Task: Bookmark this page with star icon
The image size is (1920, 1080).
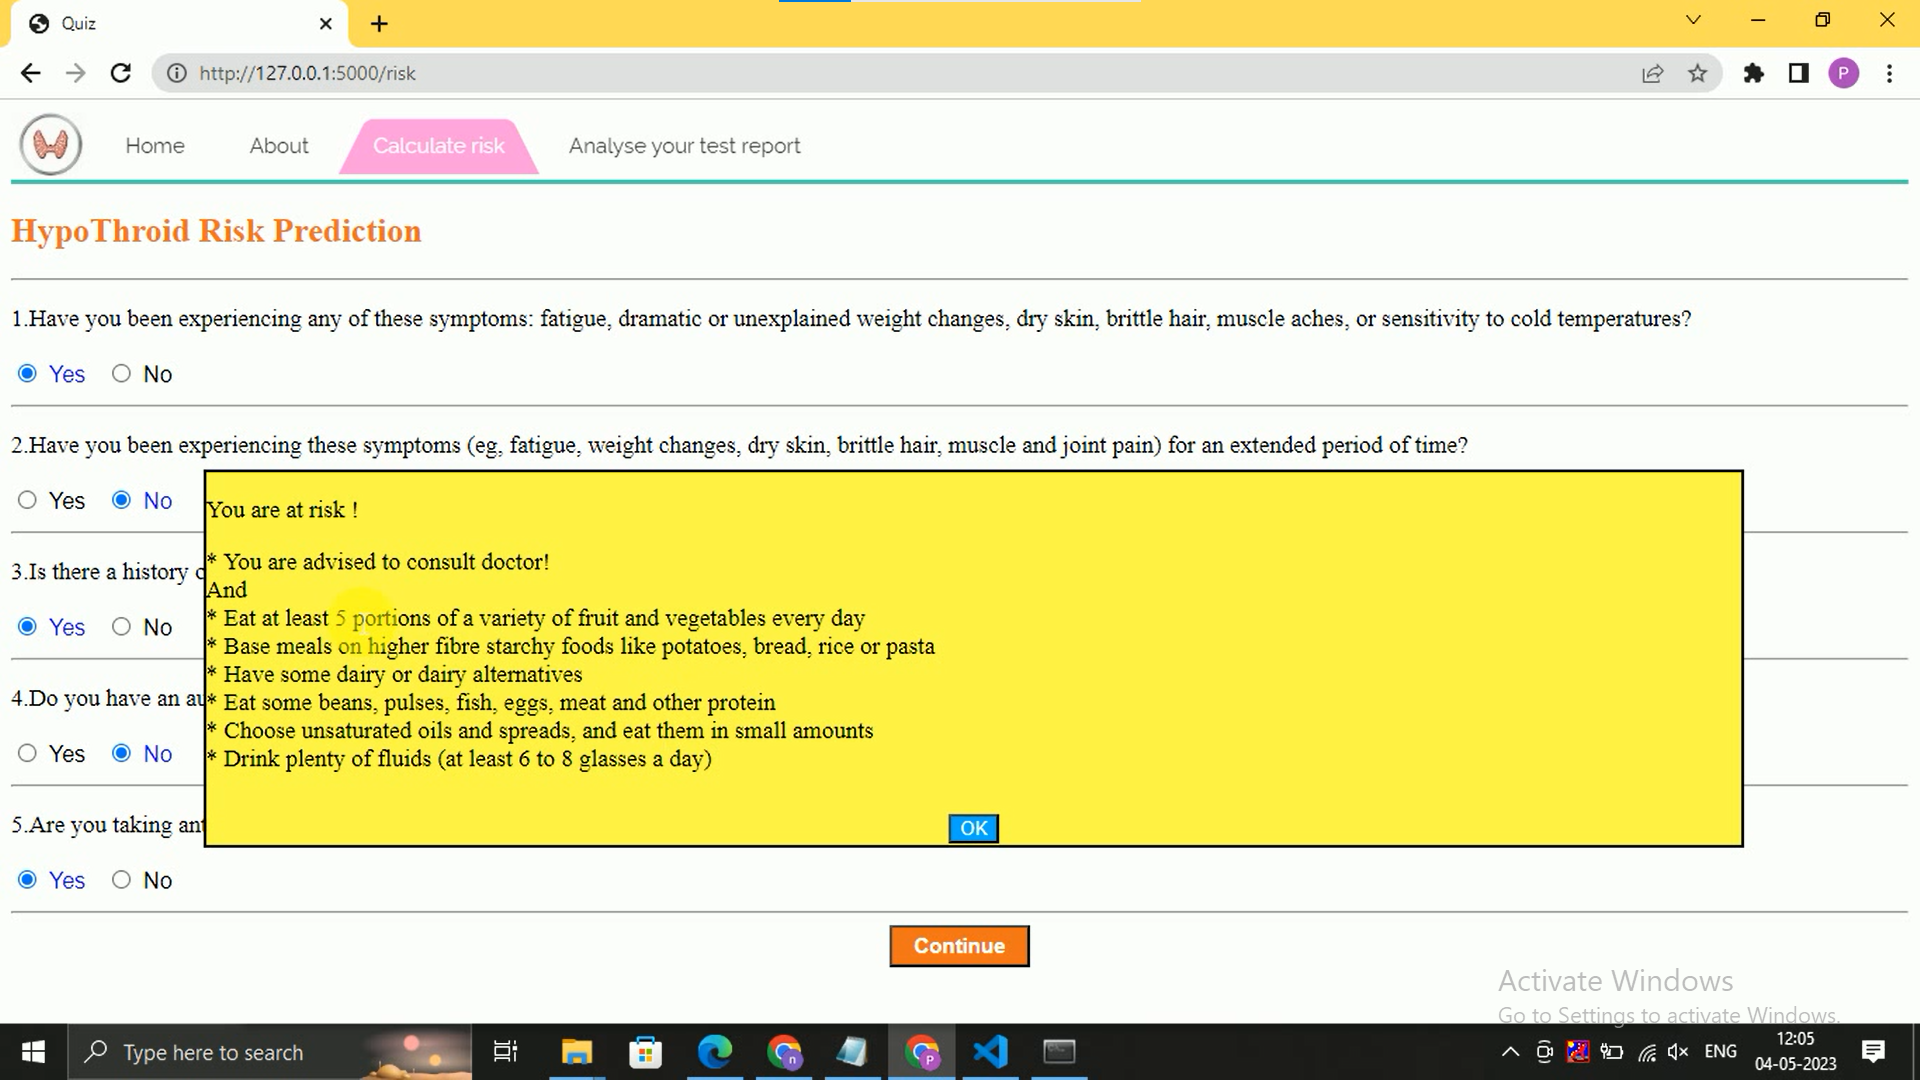Action: (x=1697, y=73)
